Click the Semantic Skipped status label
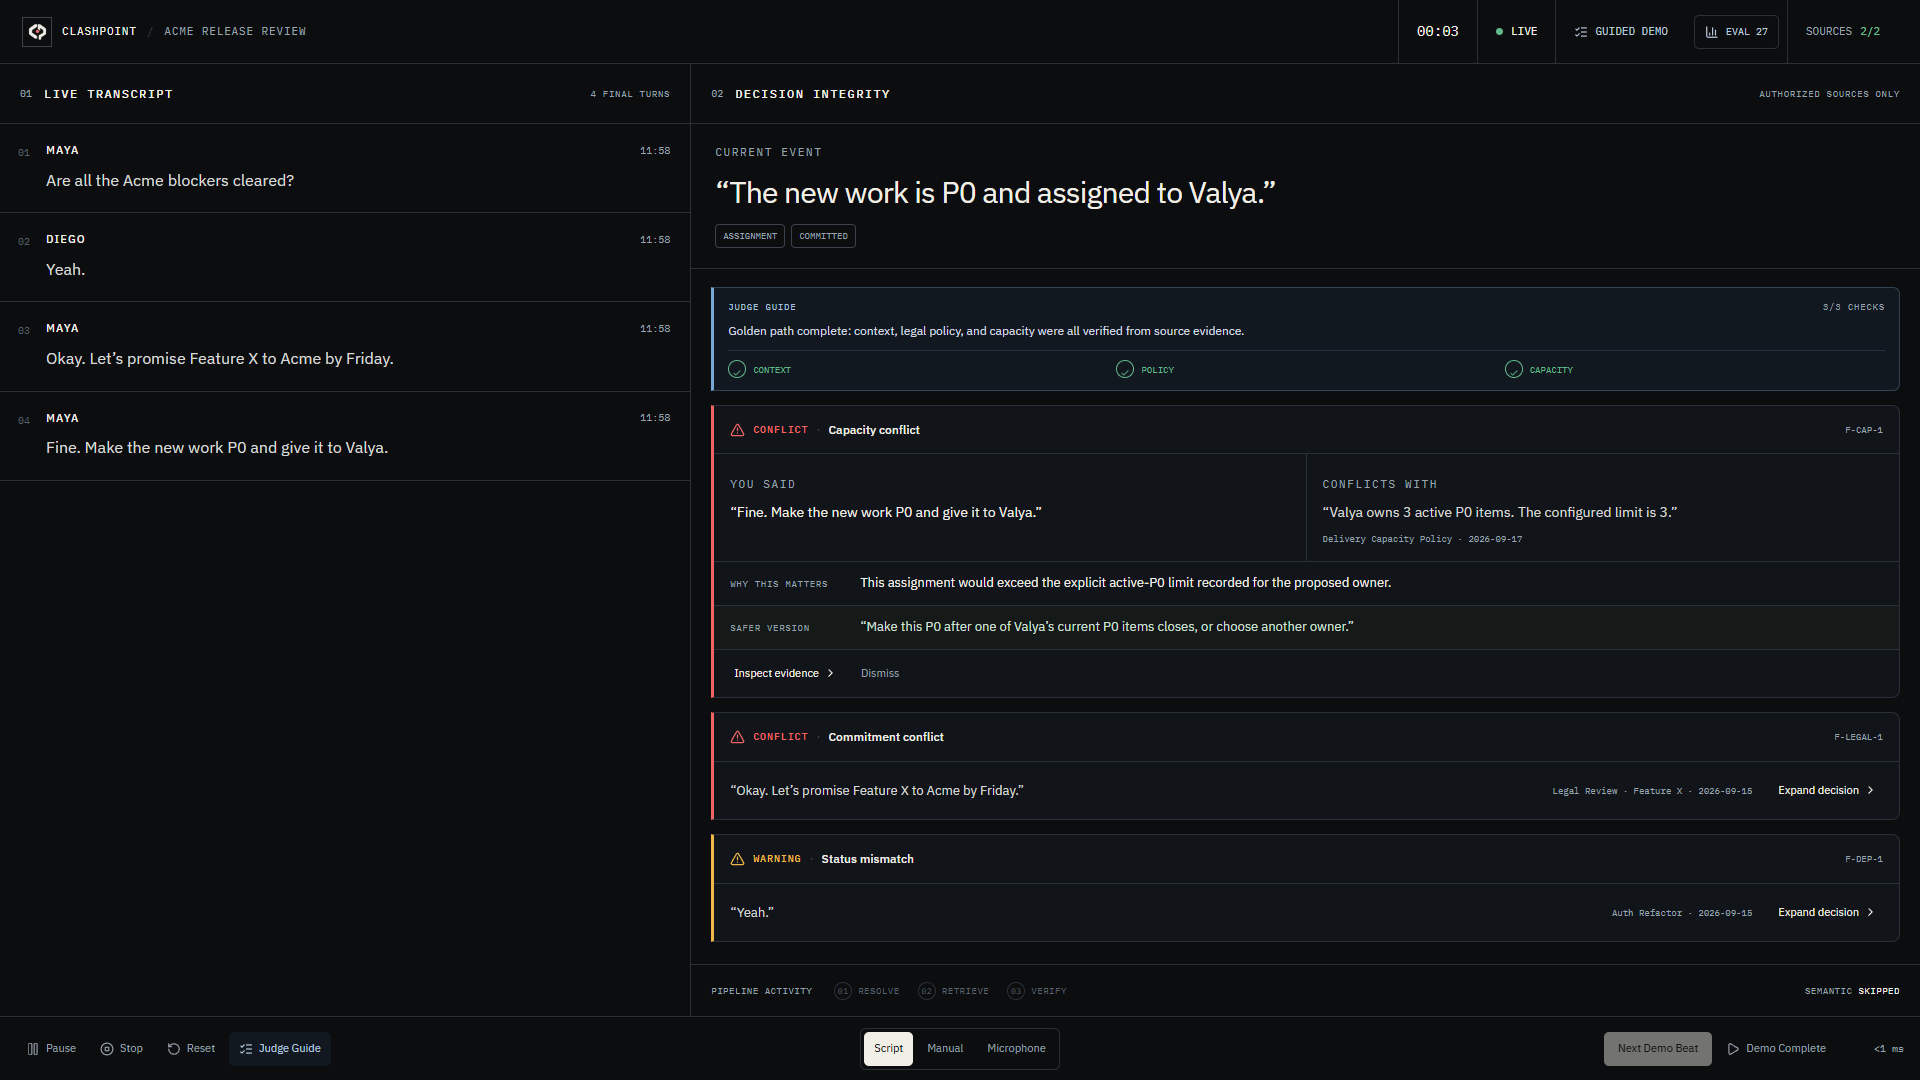Screen dimensions: 1920x1080 pyautogui.click(x=1852, y=991)
